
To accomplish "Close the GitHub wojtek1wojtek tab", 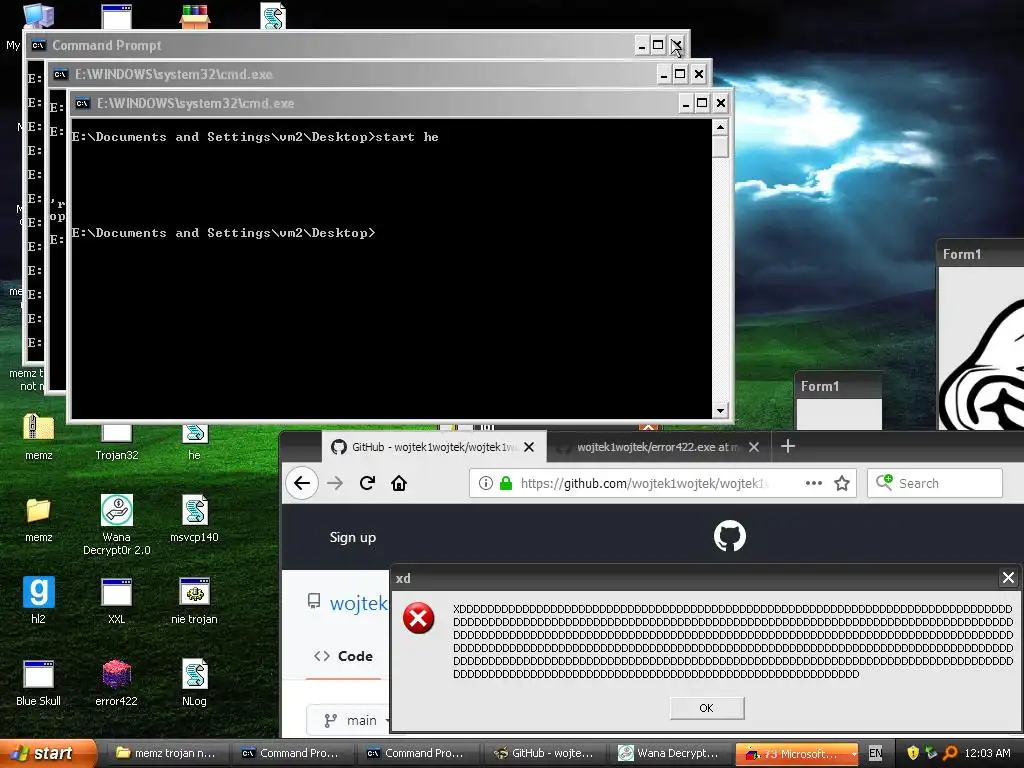I will click(x=529, y=447).
